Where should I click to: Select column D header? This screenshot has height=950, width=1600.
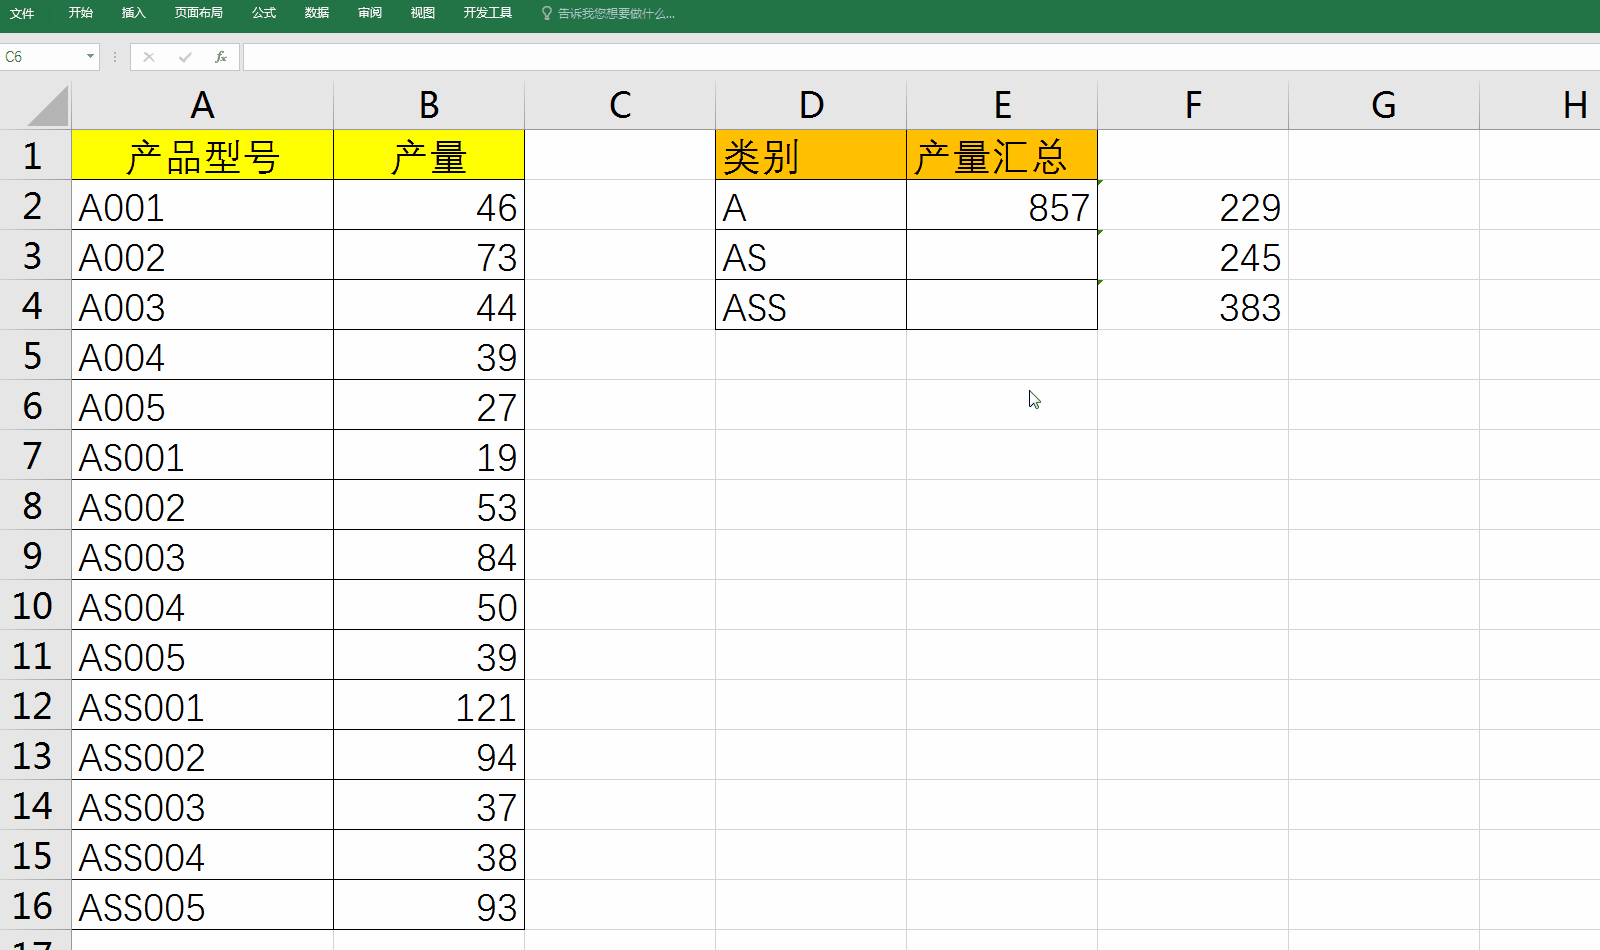811,105
